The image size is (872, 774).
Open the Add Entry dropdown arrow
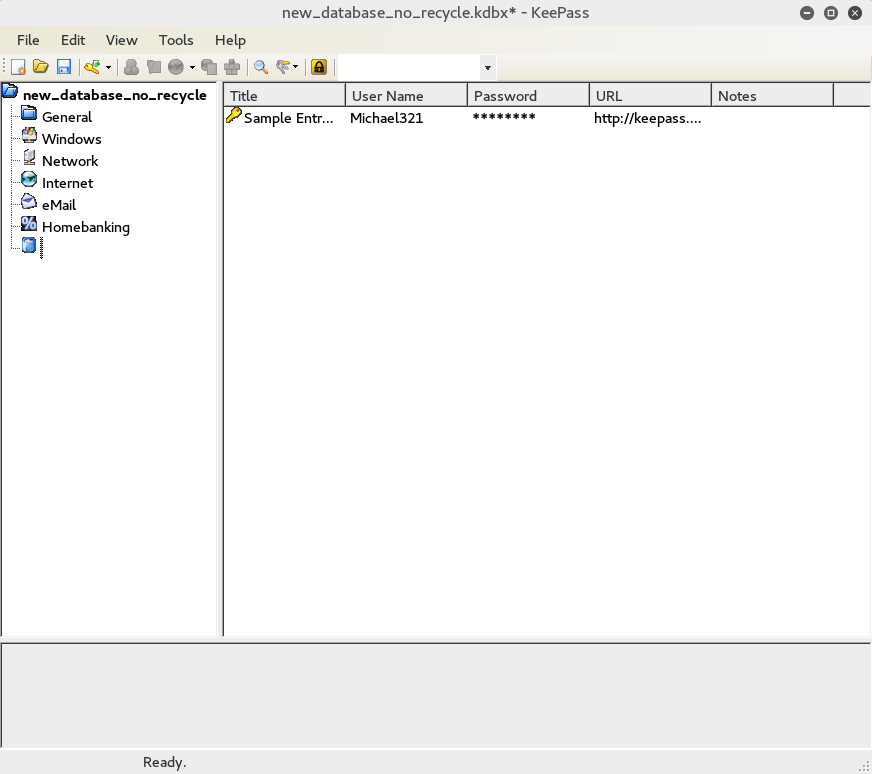click(x=108, y=68)
